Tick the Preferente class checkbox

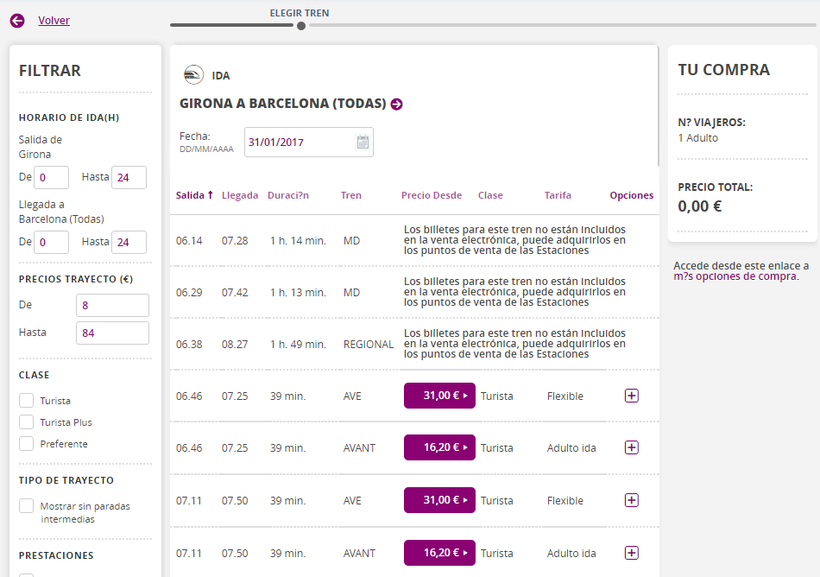pos(27,444)
